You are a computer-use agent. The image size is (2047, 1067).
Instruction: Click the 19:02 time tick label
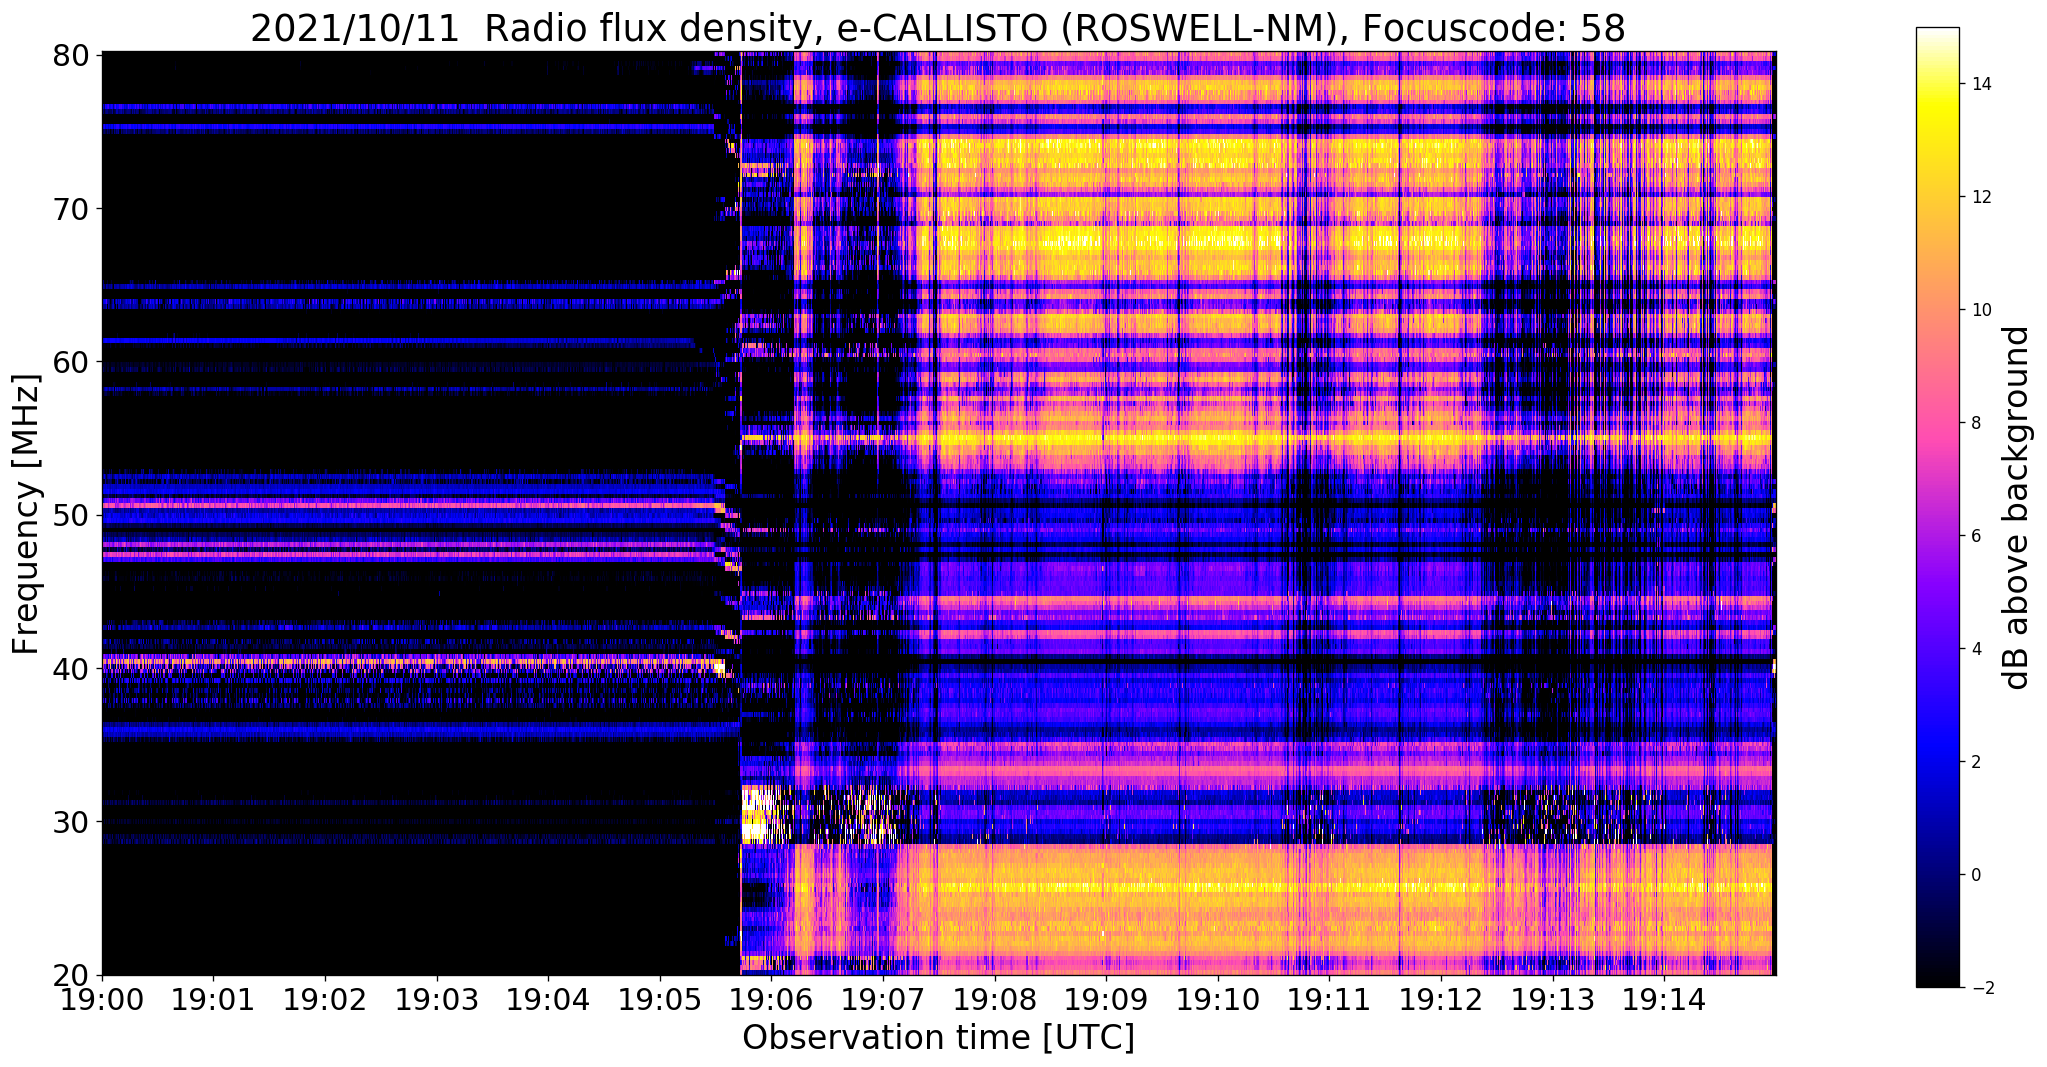[x=325, y=1000]
